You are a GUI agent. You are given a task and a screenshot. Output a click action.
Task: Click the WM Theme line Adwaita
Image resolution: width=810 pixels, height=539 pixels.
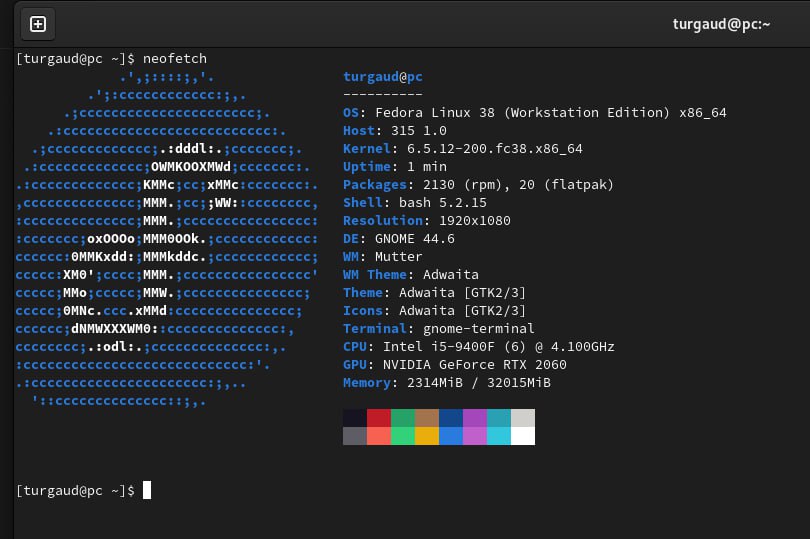411,274
